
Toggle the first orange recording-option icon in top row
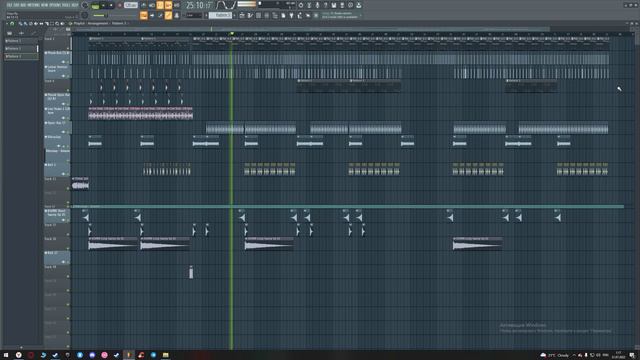(160, 5)
